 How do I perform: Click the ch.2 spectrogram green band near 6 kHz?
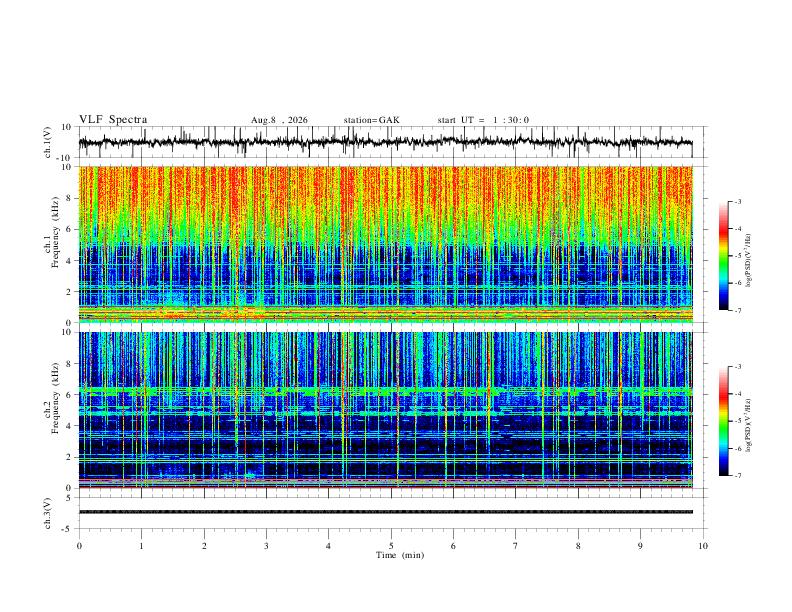click(385, 391)
